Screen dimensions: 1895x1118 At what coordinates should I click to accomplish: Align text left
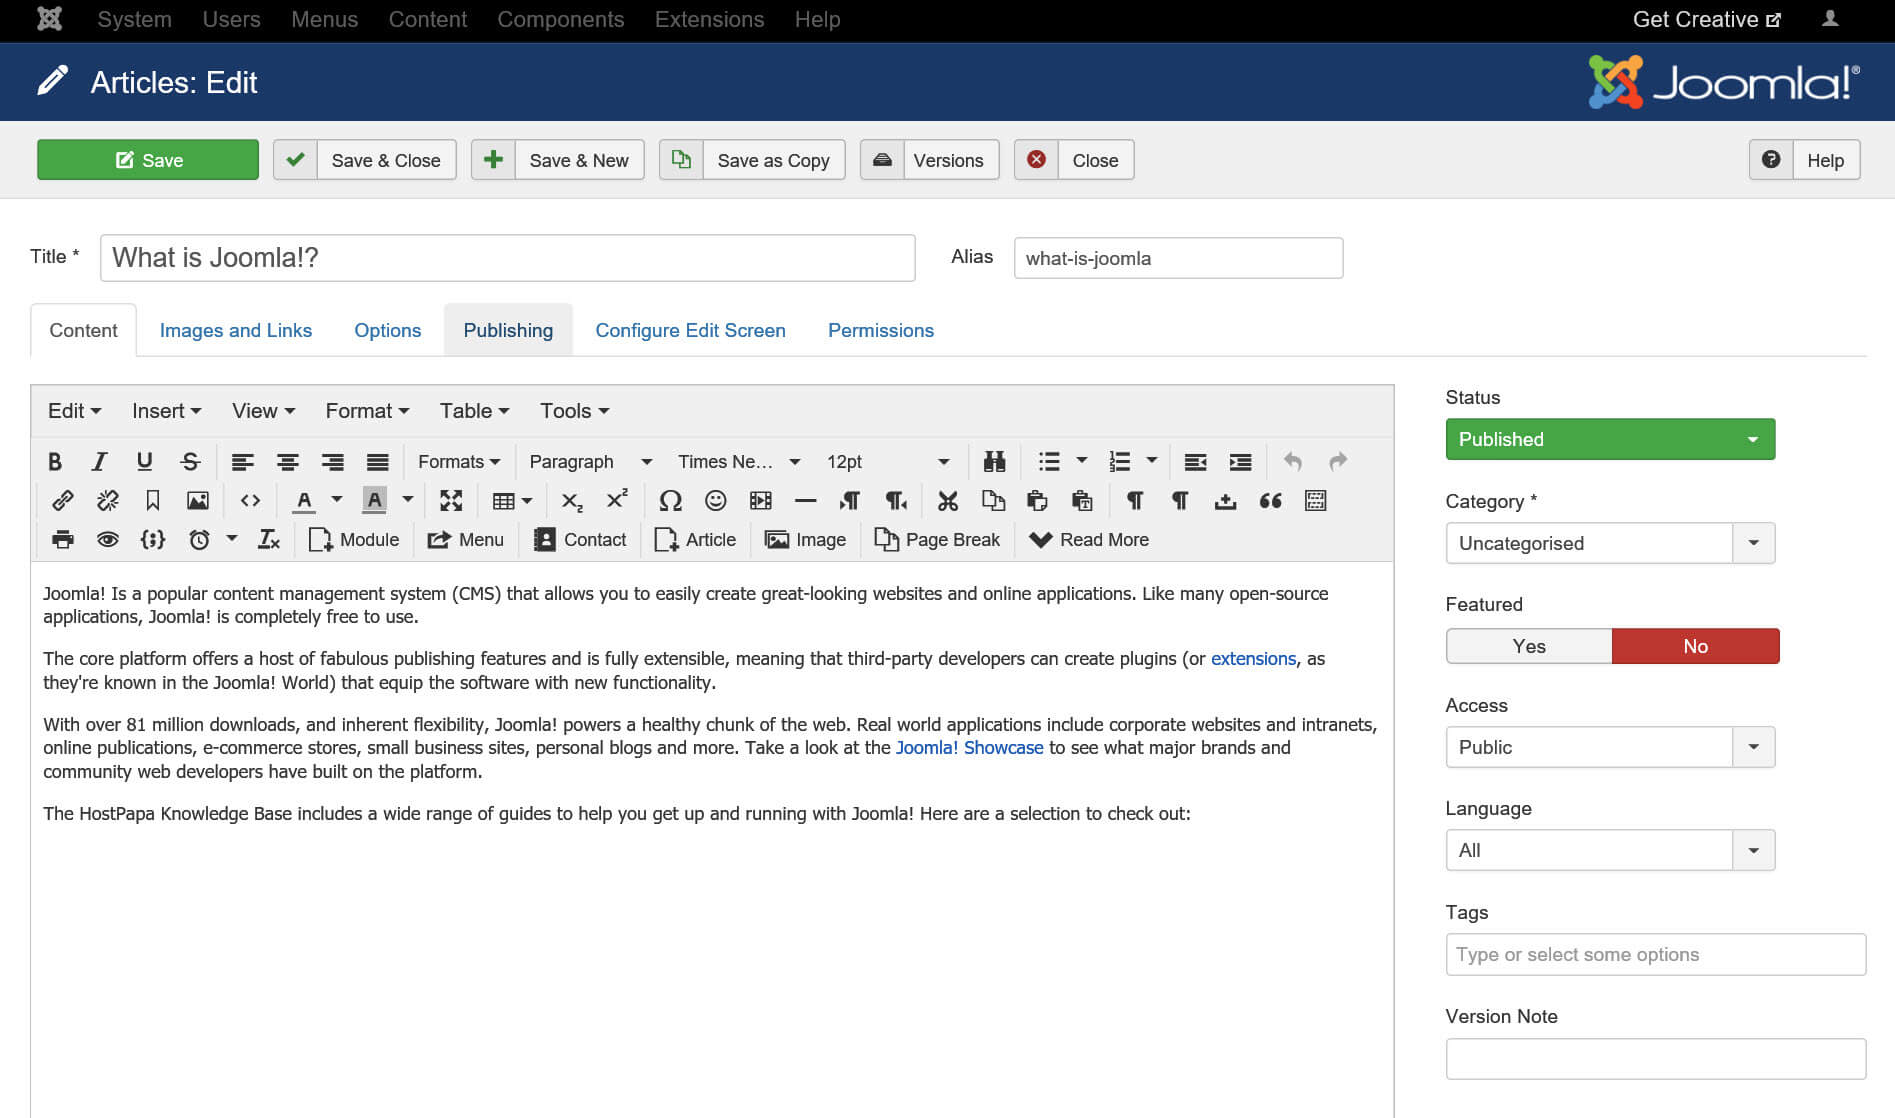pos(242,461)
